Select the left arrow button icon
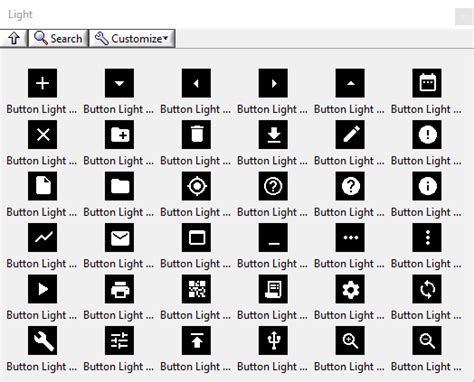This screenshot has height=382, width=474. point(196,83)
